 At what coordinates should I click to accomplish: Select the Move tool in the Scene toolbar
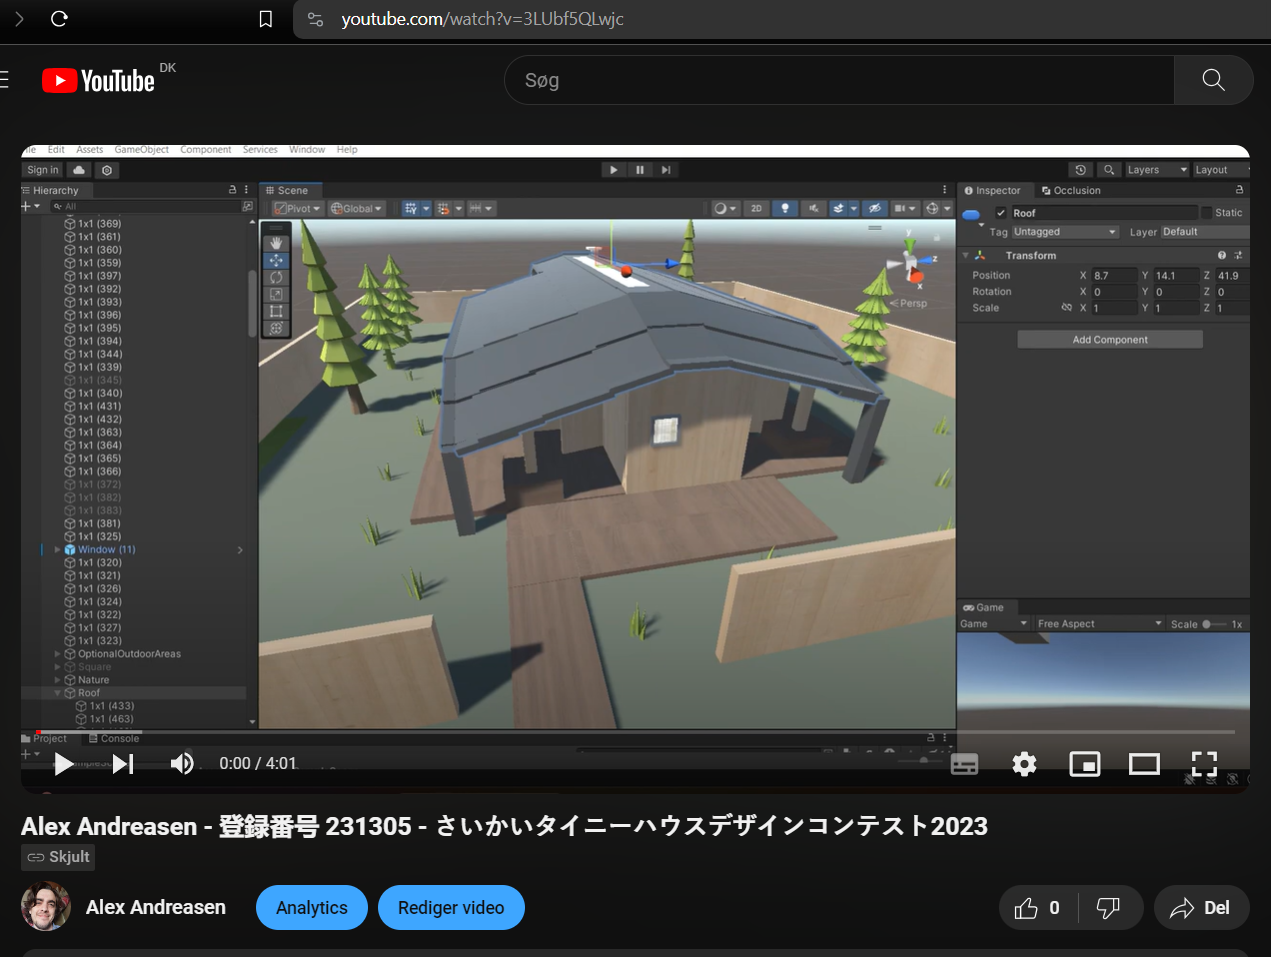(x=276, y=261)
